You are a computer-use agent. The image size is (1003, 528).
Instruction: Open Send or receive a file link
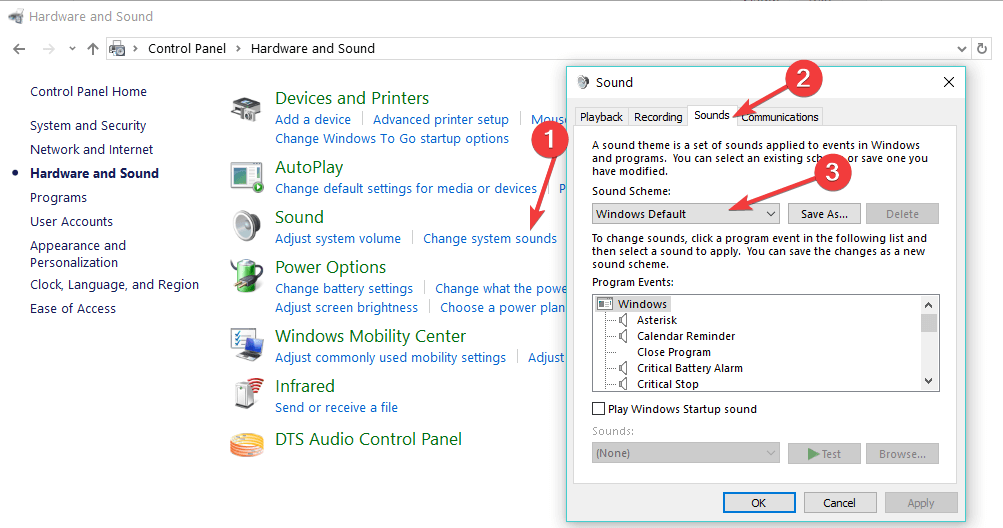pyautogui.click(x=336, y=408)
